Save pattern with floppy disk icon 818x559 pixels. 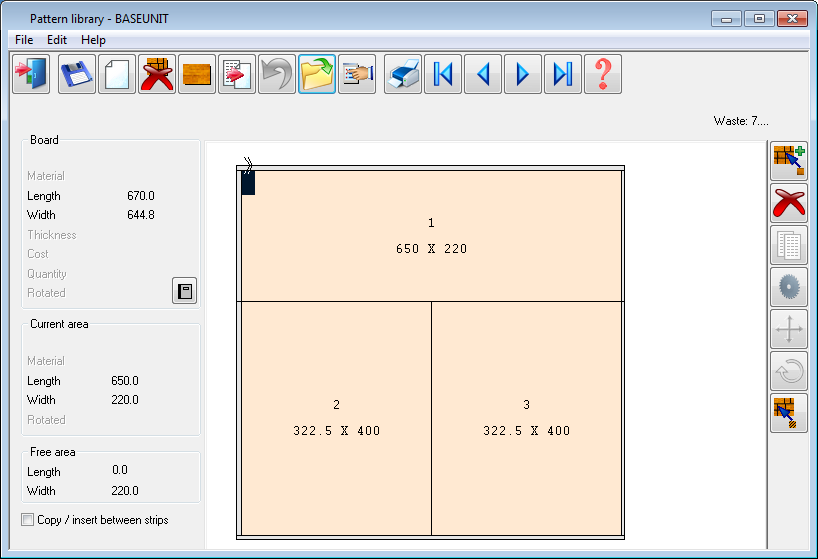(77, 74)
